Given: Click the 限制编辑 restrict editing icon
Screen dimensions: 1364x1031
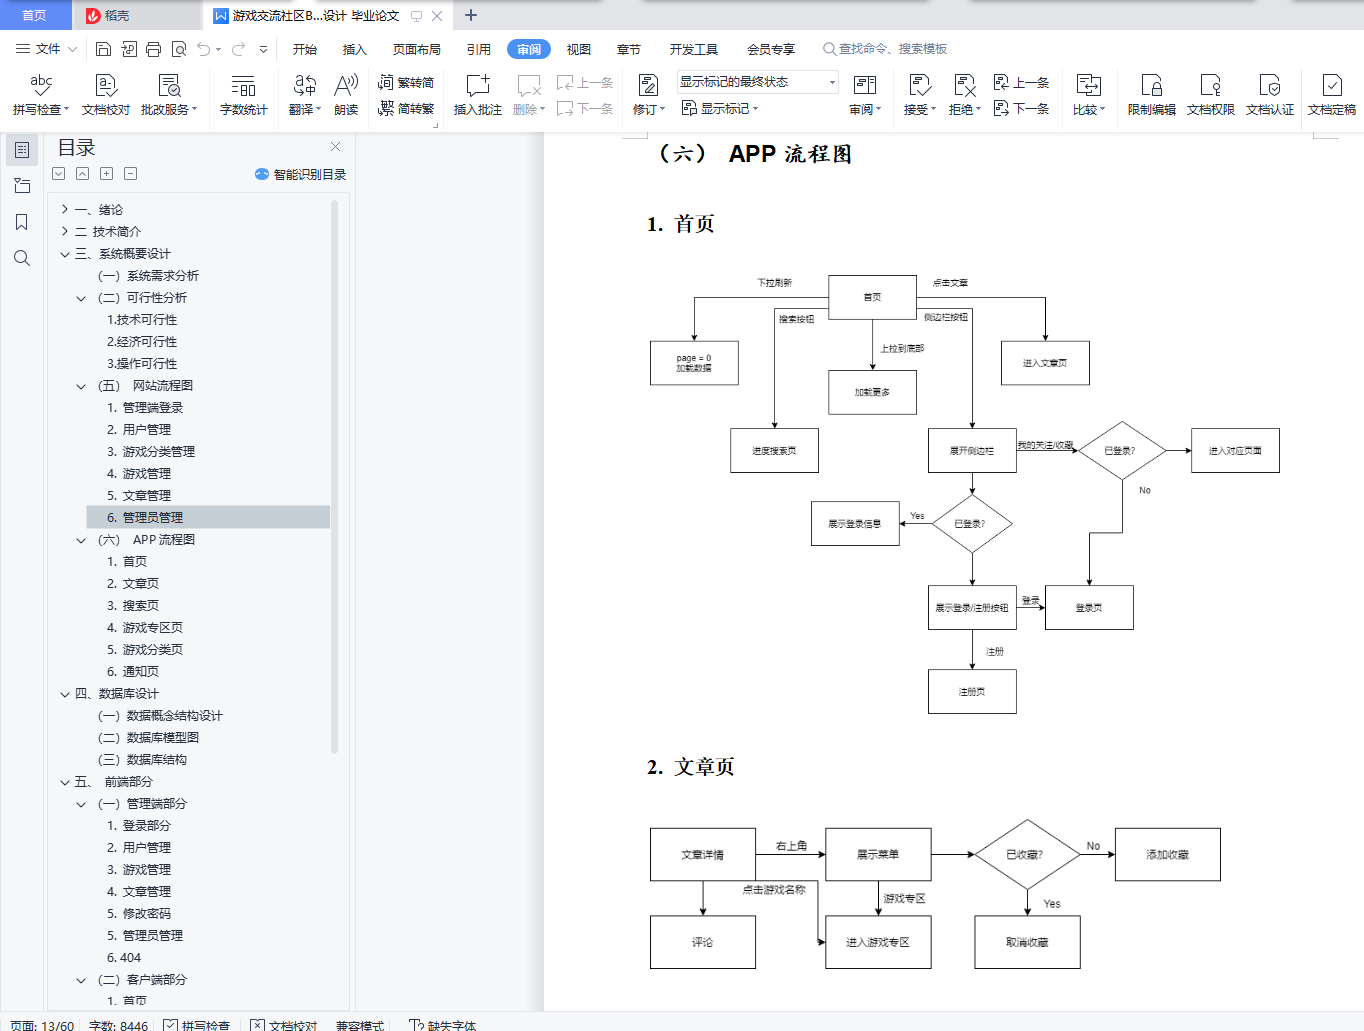Looking at the screenshot, I should 1152,95.
